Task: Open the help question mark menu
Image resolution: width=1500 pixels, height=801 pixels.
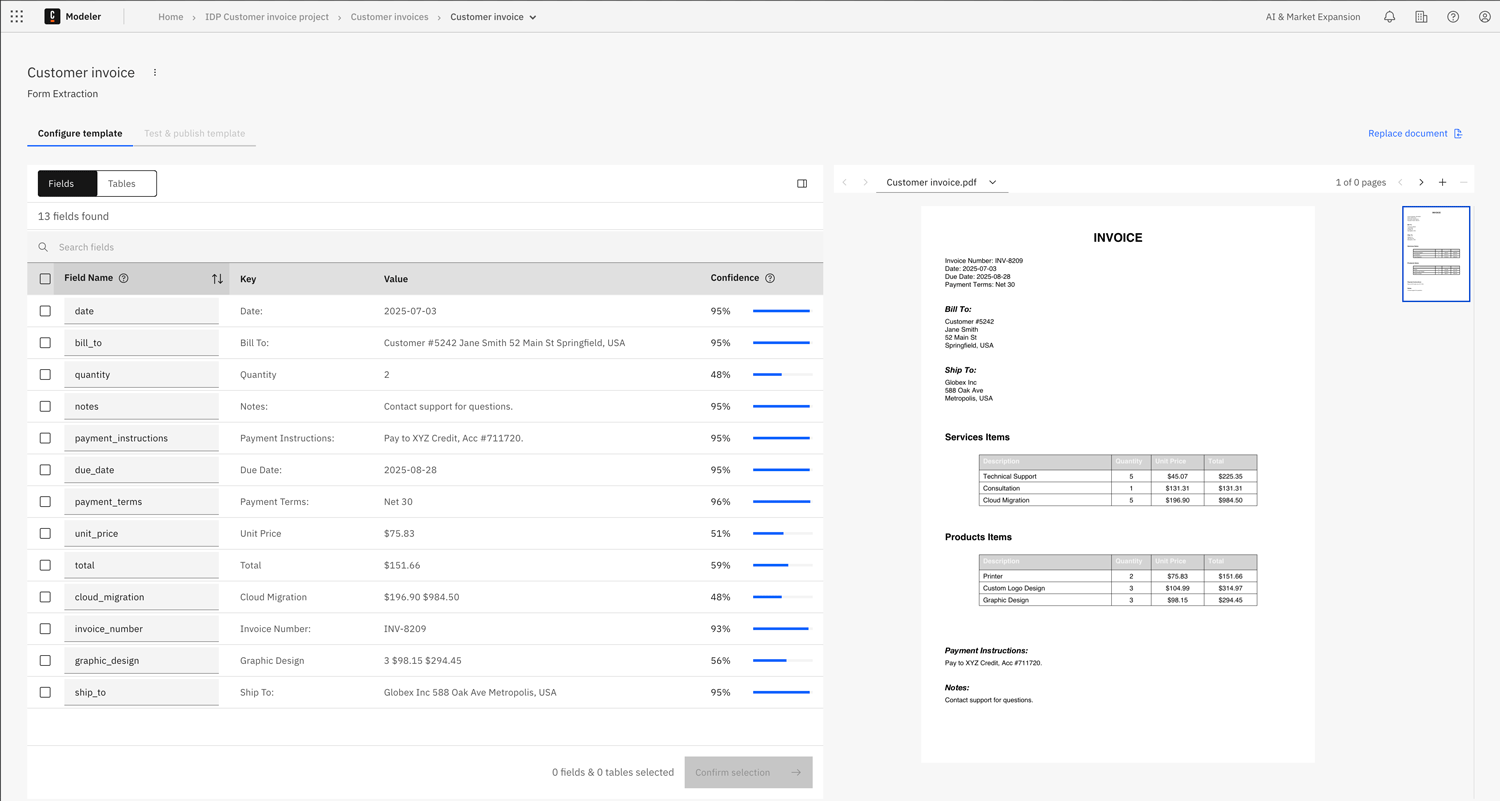Action: click(x=1453, y=17)
